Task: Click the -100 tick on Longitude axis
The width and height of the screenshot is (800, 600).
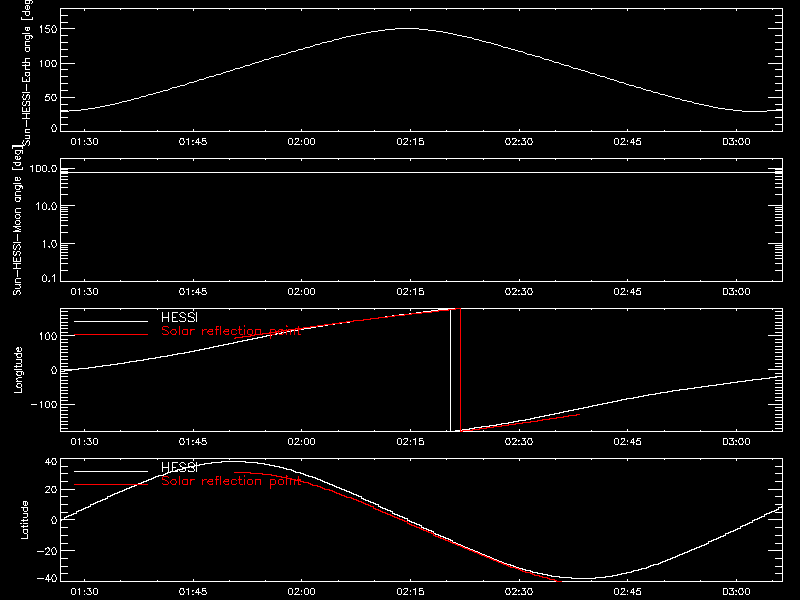Action: click(44, 404)
